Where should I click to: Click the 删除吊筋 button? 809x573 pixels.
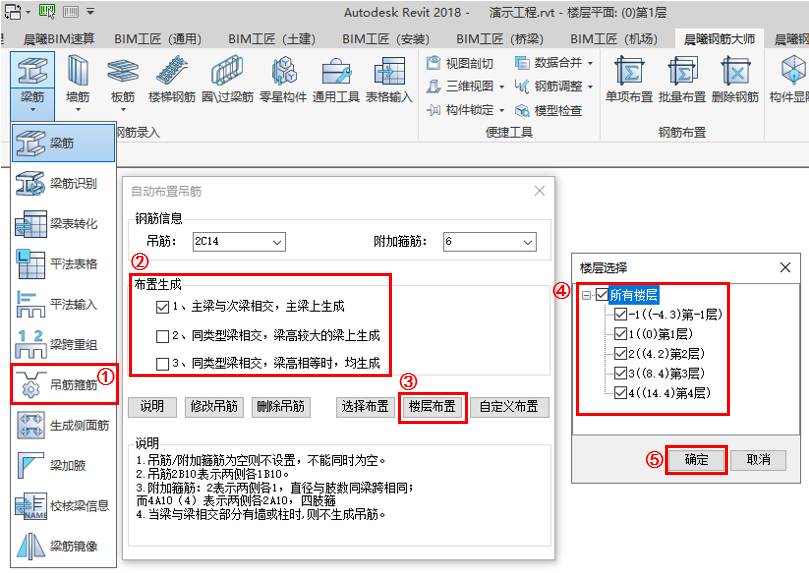click(x=281, y=407)
